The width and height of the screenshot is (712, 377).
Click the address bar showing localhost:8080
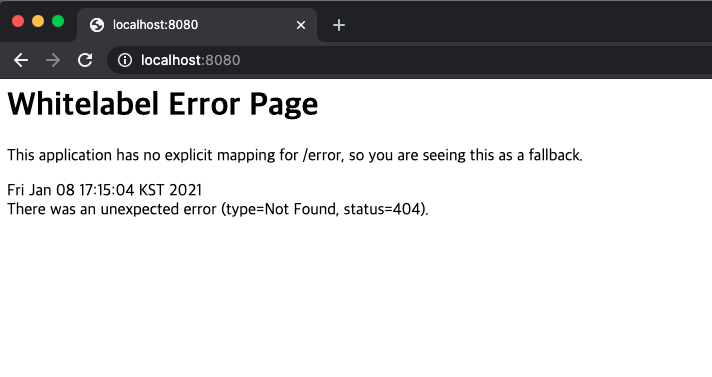point(409,60)
